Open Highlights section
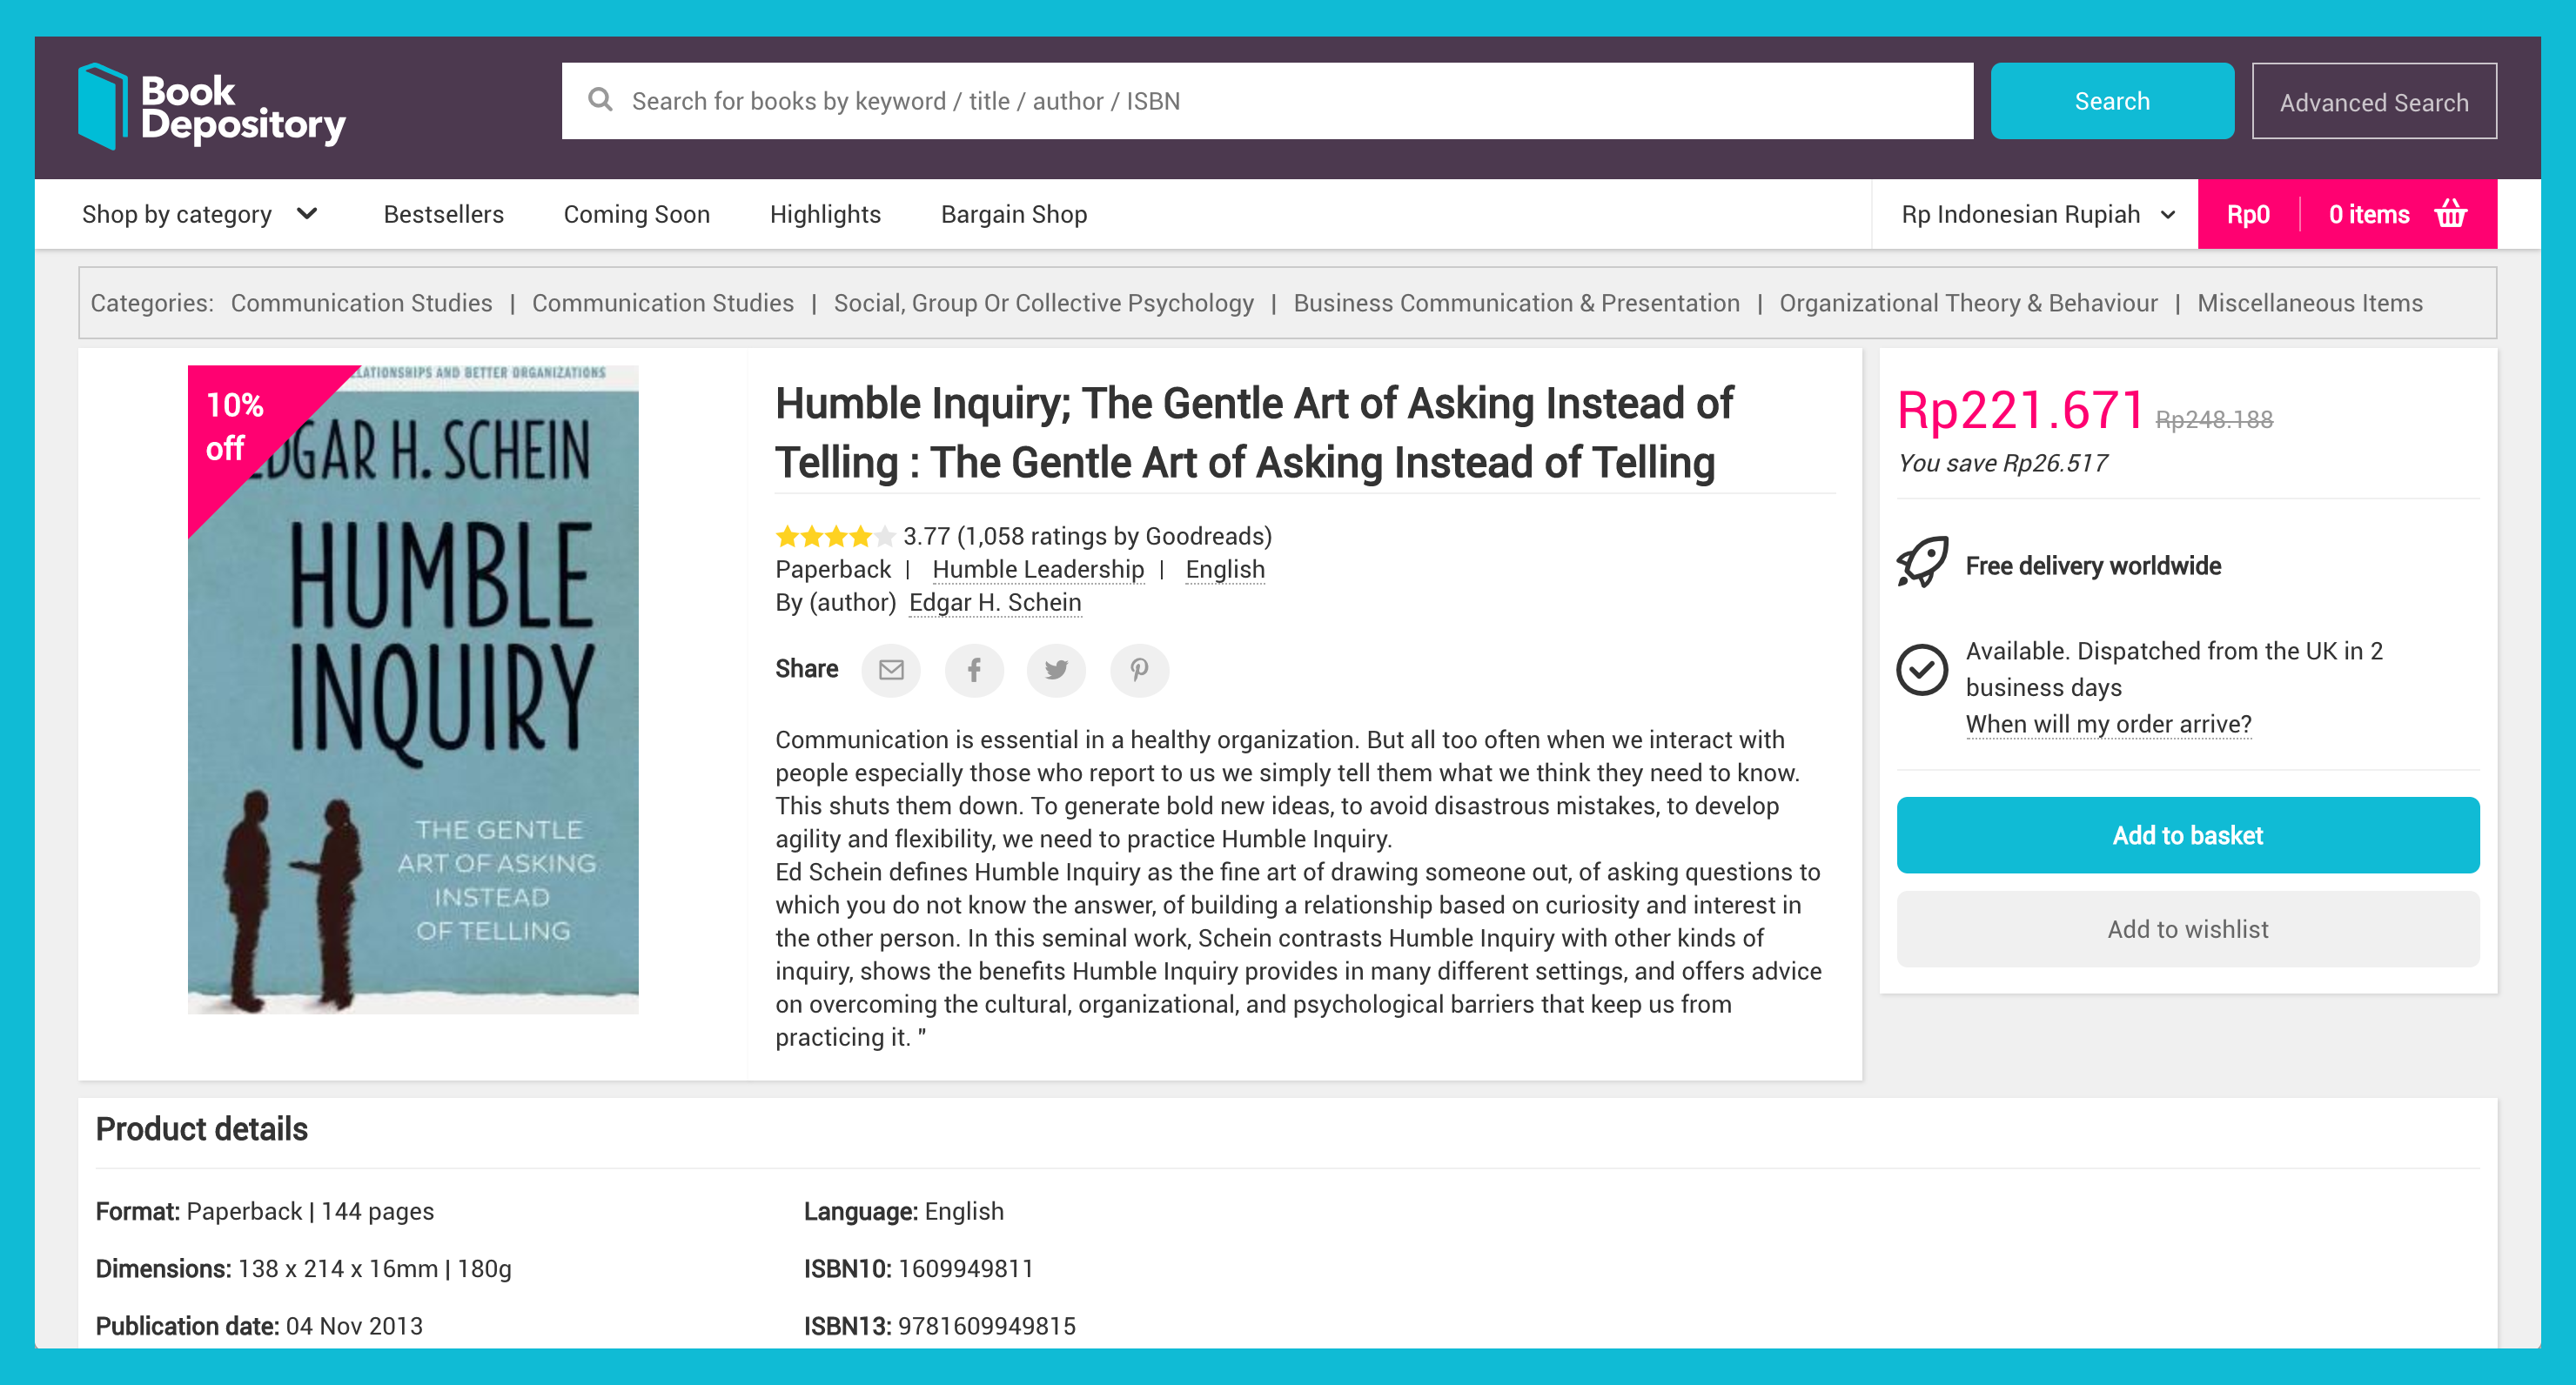 click(x=825, y=214)
